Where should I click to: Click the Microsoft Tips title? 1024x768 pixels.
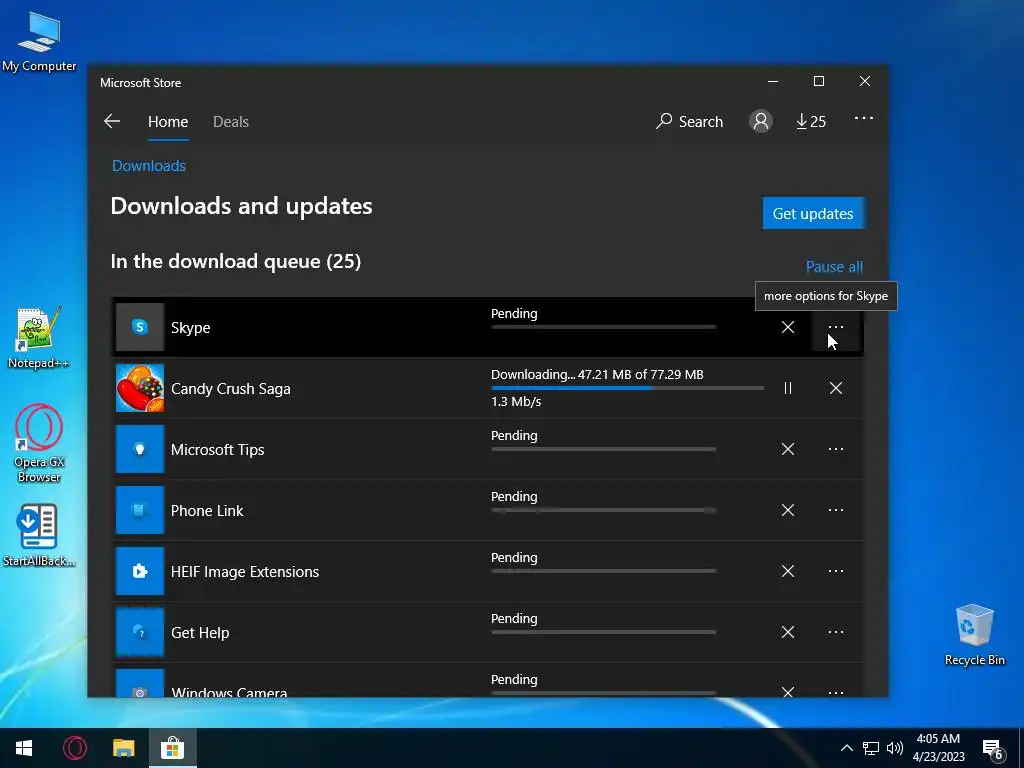[x=217, y=450]
